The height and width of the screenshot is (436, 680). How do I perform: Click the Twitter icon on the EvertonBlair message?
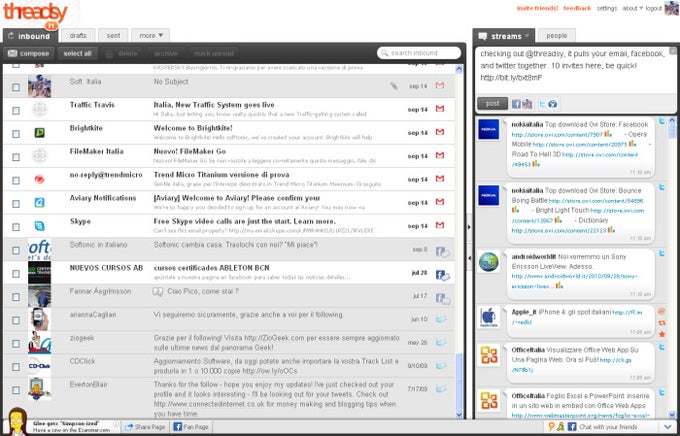[x=441, y=389]
